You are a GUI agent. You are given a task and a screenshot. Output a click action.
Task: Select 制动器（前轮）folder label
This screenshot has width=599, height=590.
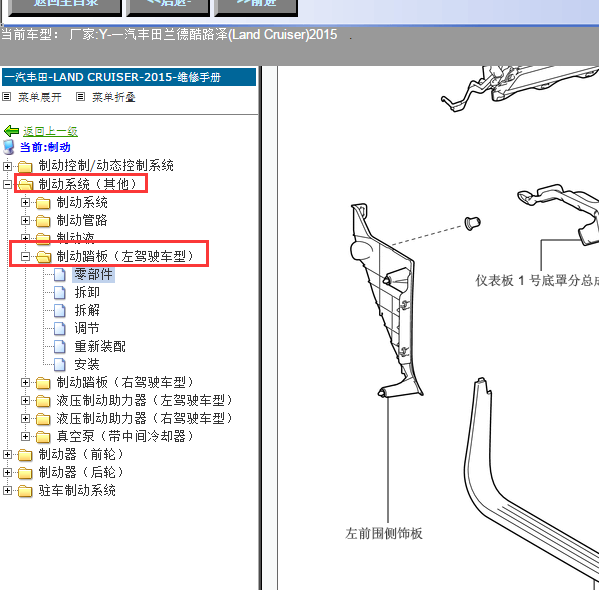pyautogui.click(x=81, y=454)
